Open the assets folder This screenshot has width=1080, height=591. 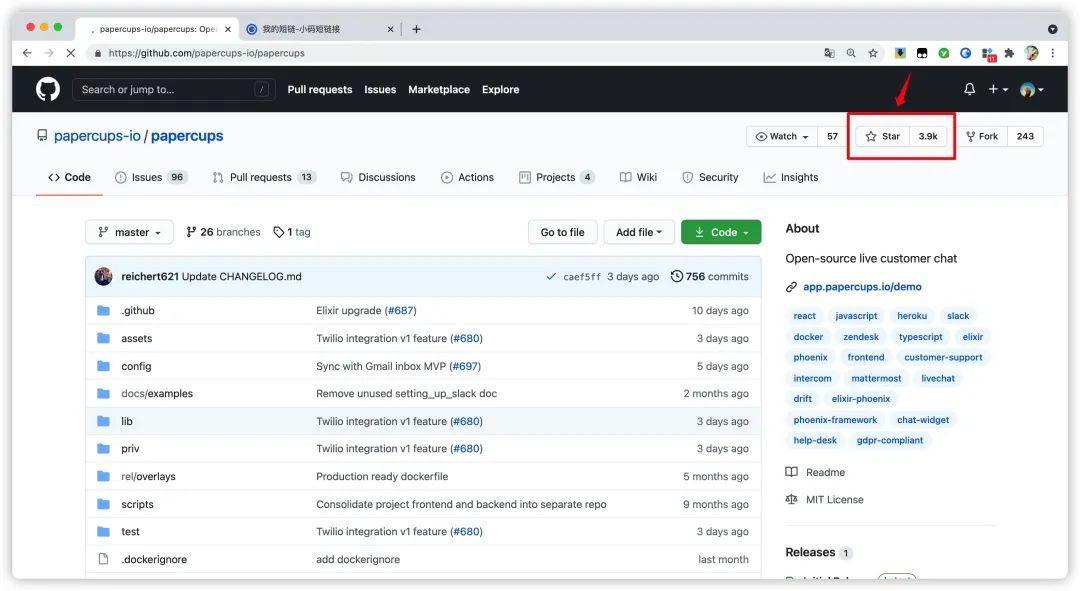coord(136,338)
